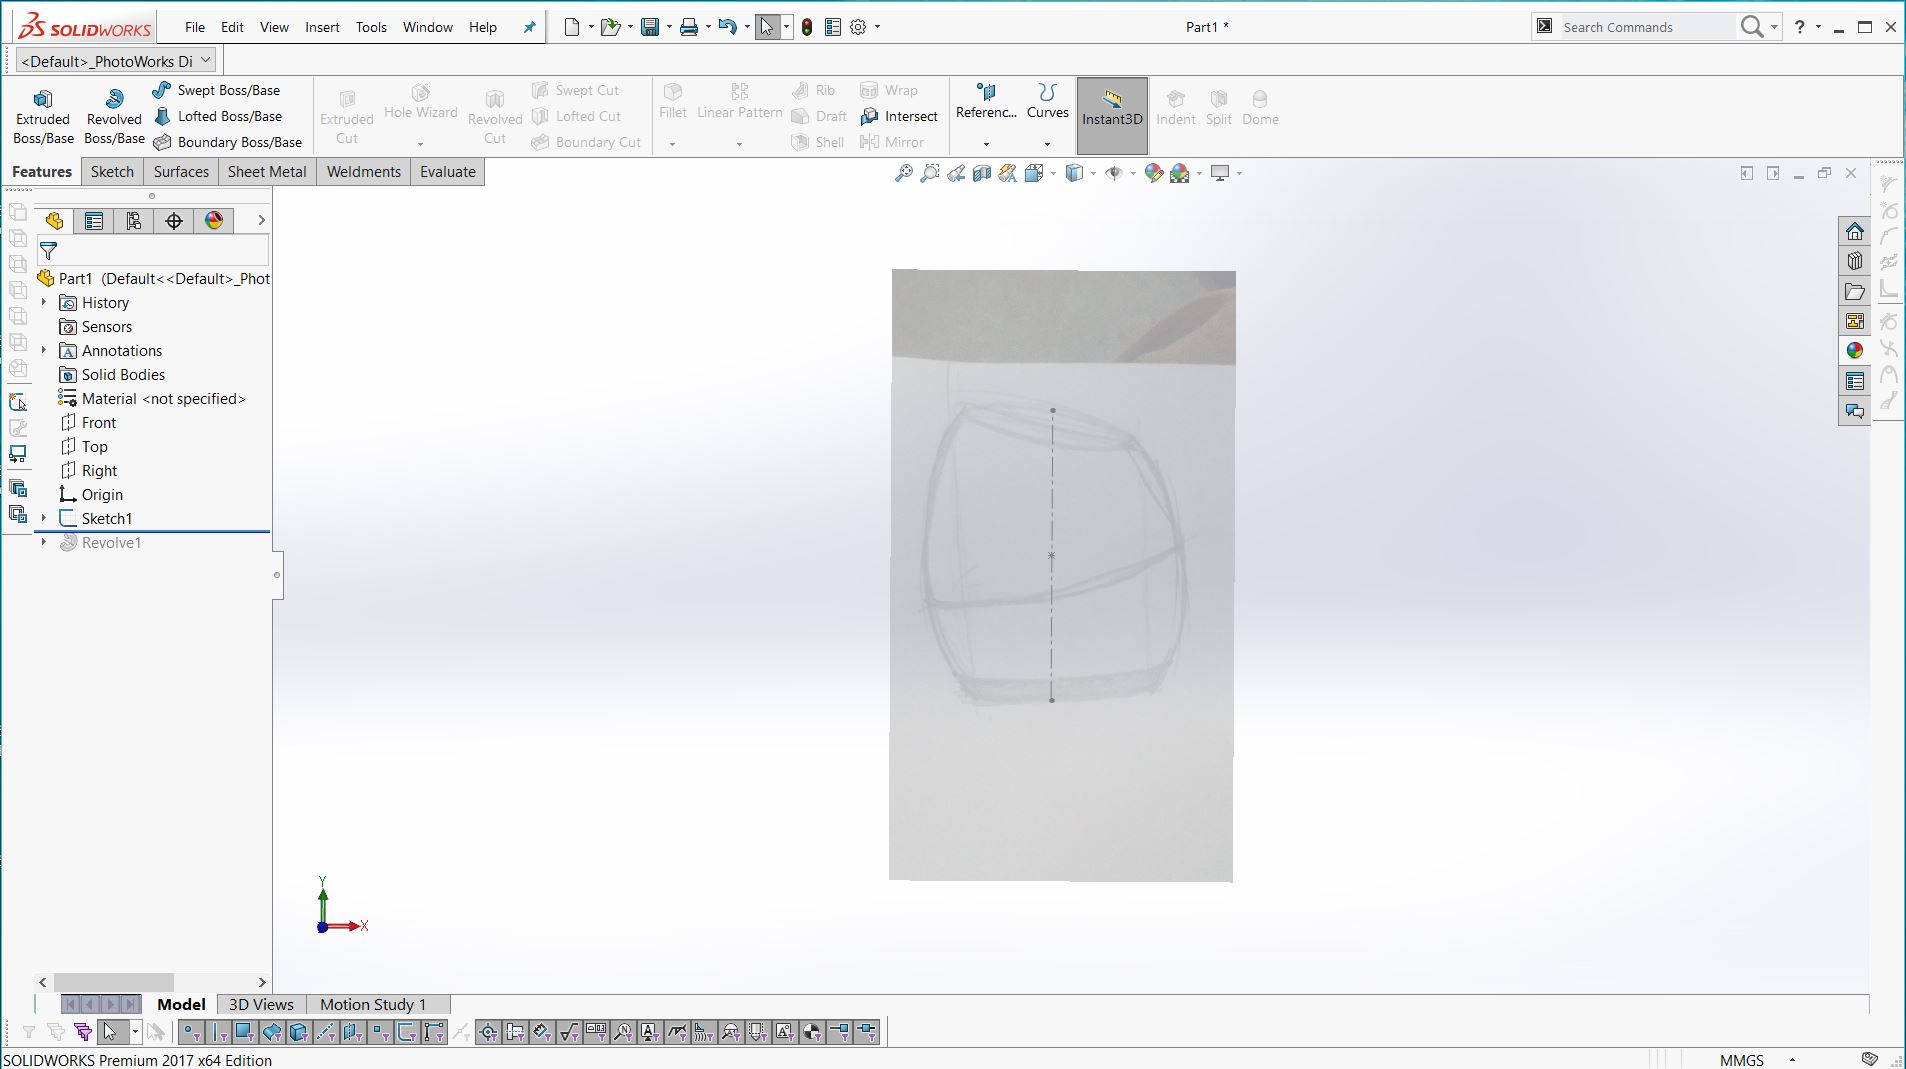Open the Curves dropdown arrow
The height and width of the screenshot is (1069, 1906).
click(1047, 144)
